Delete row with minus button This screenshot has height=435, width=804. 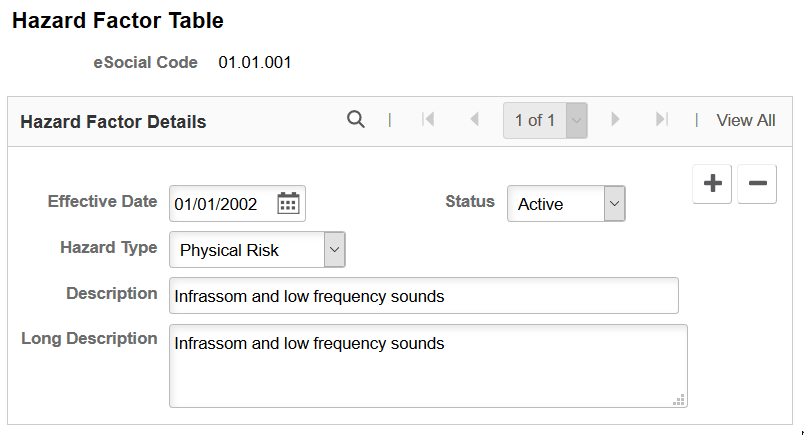click(757, 184)
